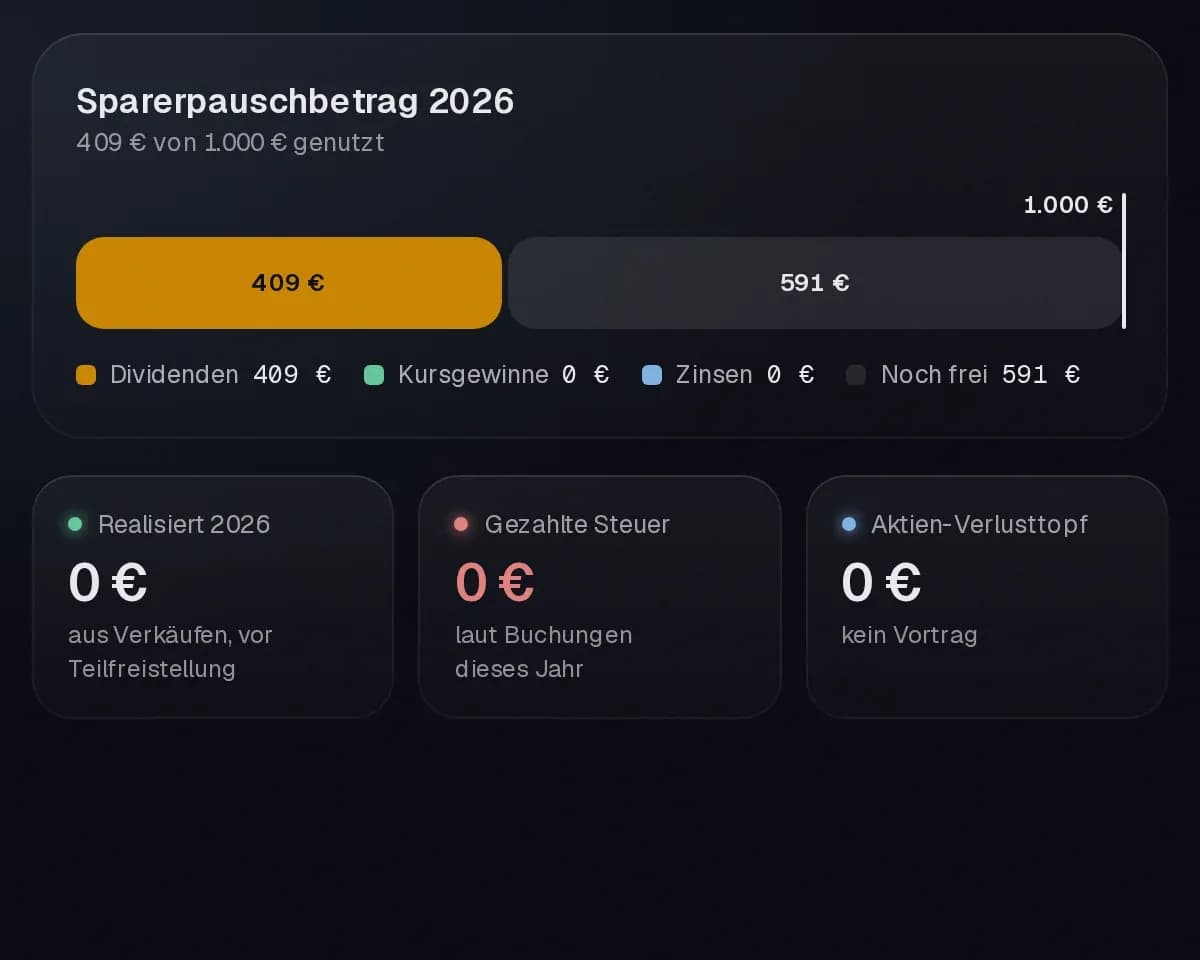Select the orange 409 € bar segment
This screenshot has height=960, width=1200.
(289, 283)
